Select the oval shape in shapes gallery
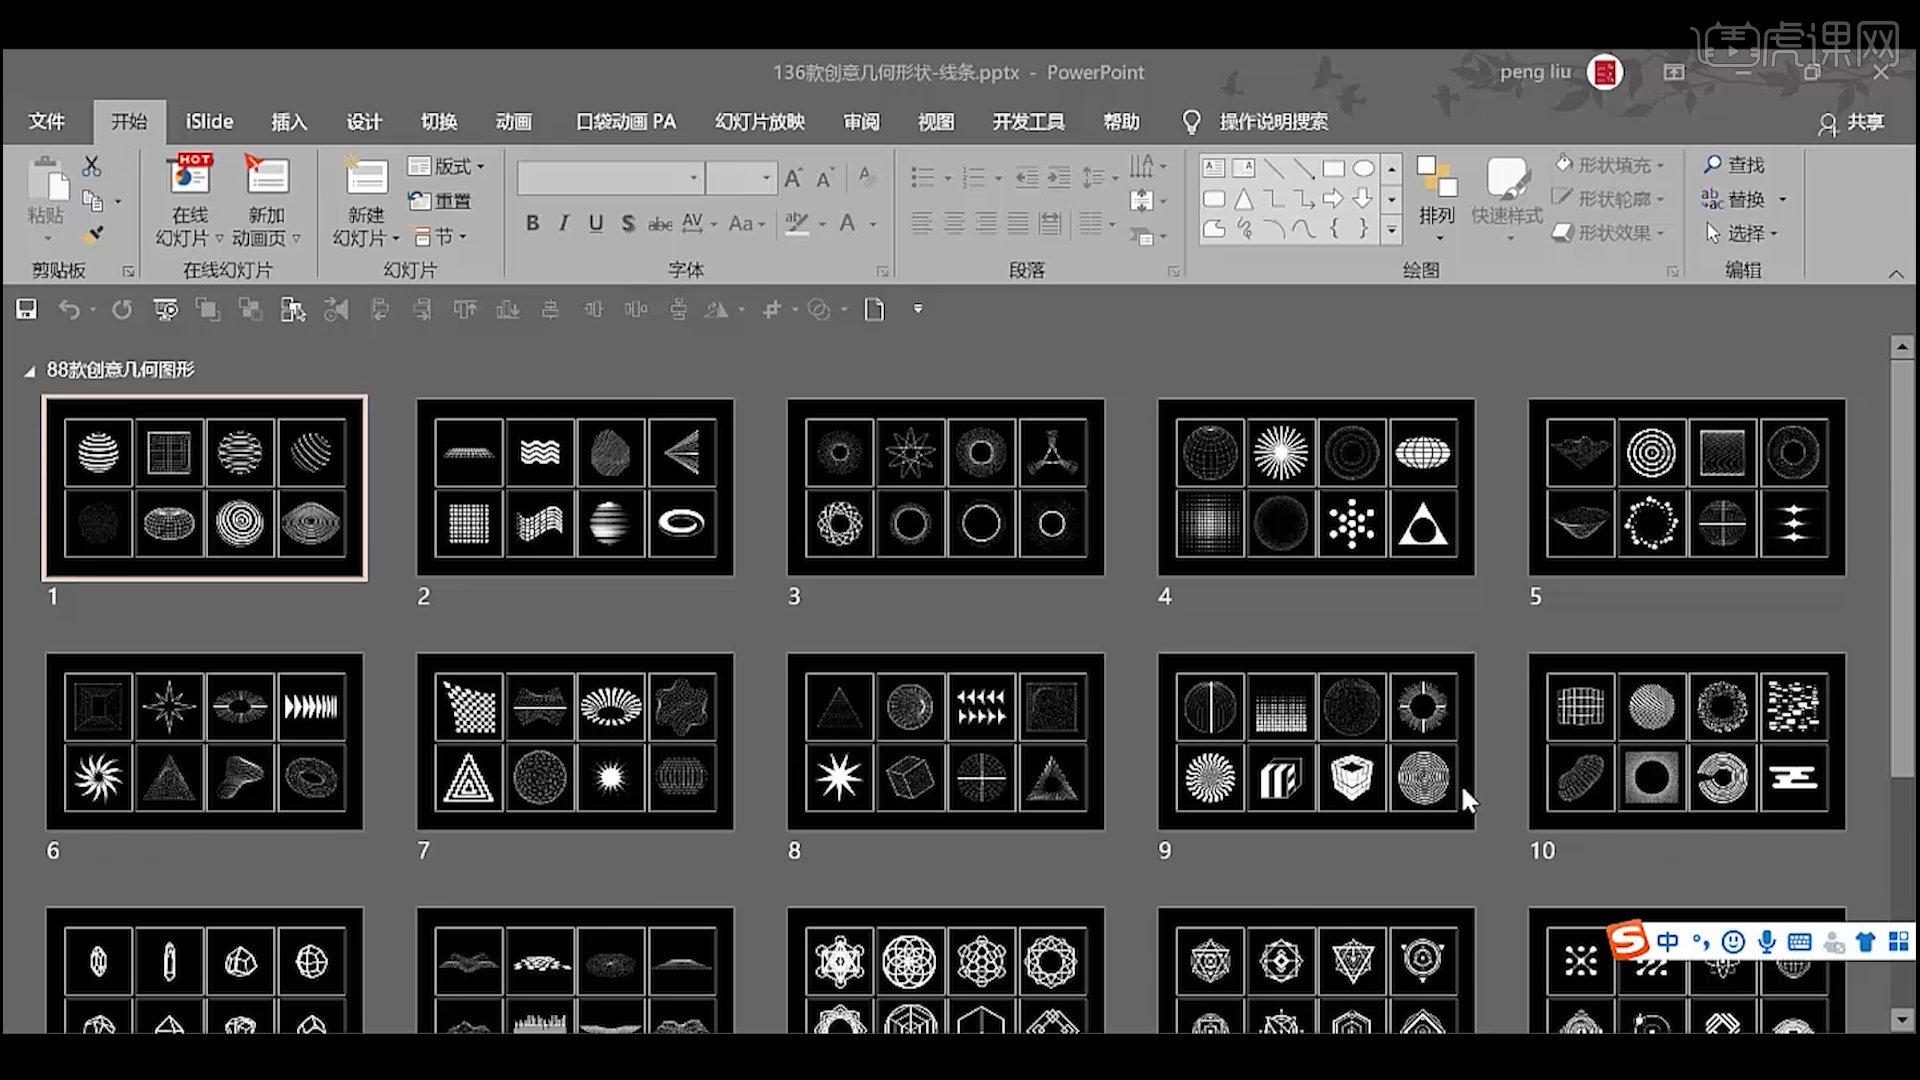 tap(1363, 168)
